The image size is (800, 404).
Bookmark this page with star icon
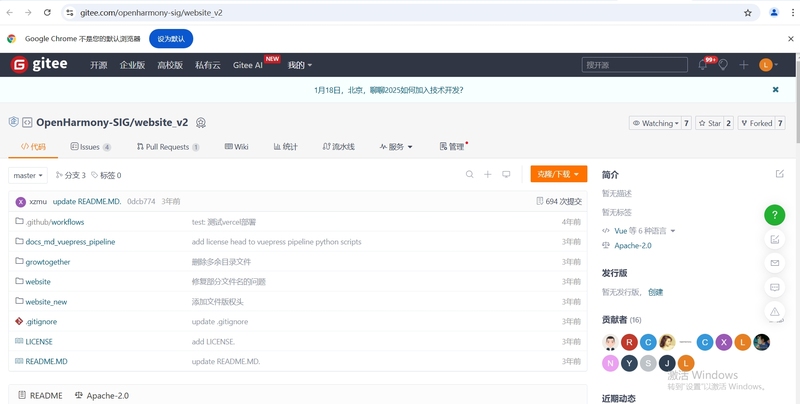tap(748, 13)
